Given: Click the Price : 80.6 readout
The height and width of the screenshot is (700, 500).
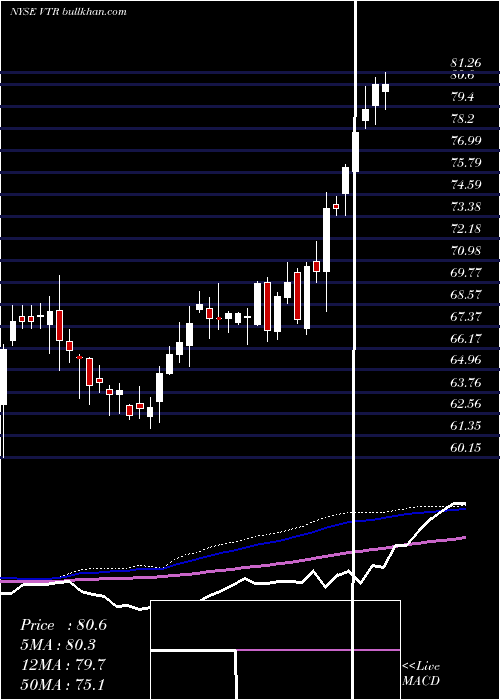Looking at the screenshot, I should click(x=63, y=625).
